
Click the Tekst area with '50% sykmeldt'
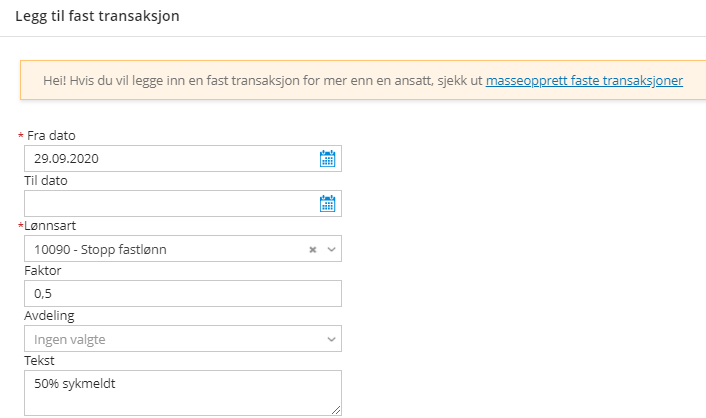point(182,391)
